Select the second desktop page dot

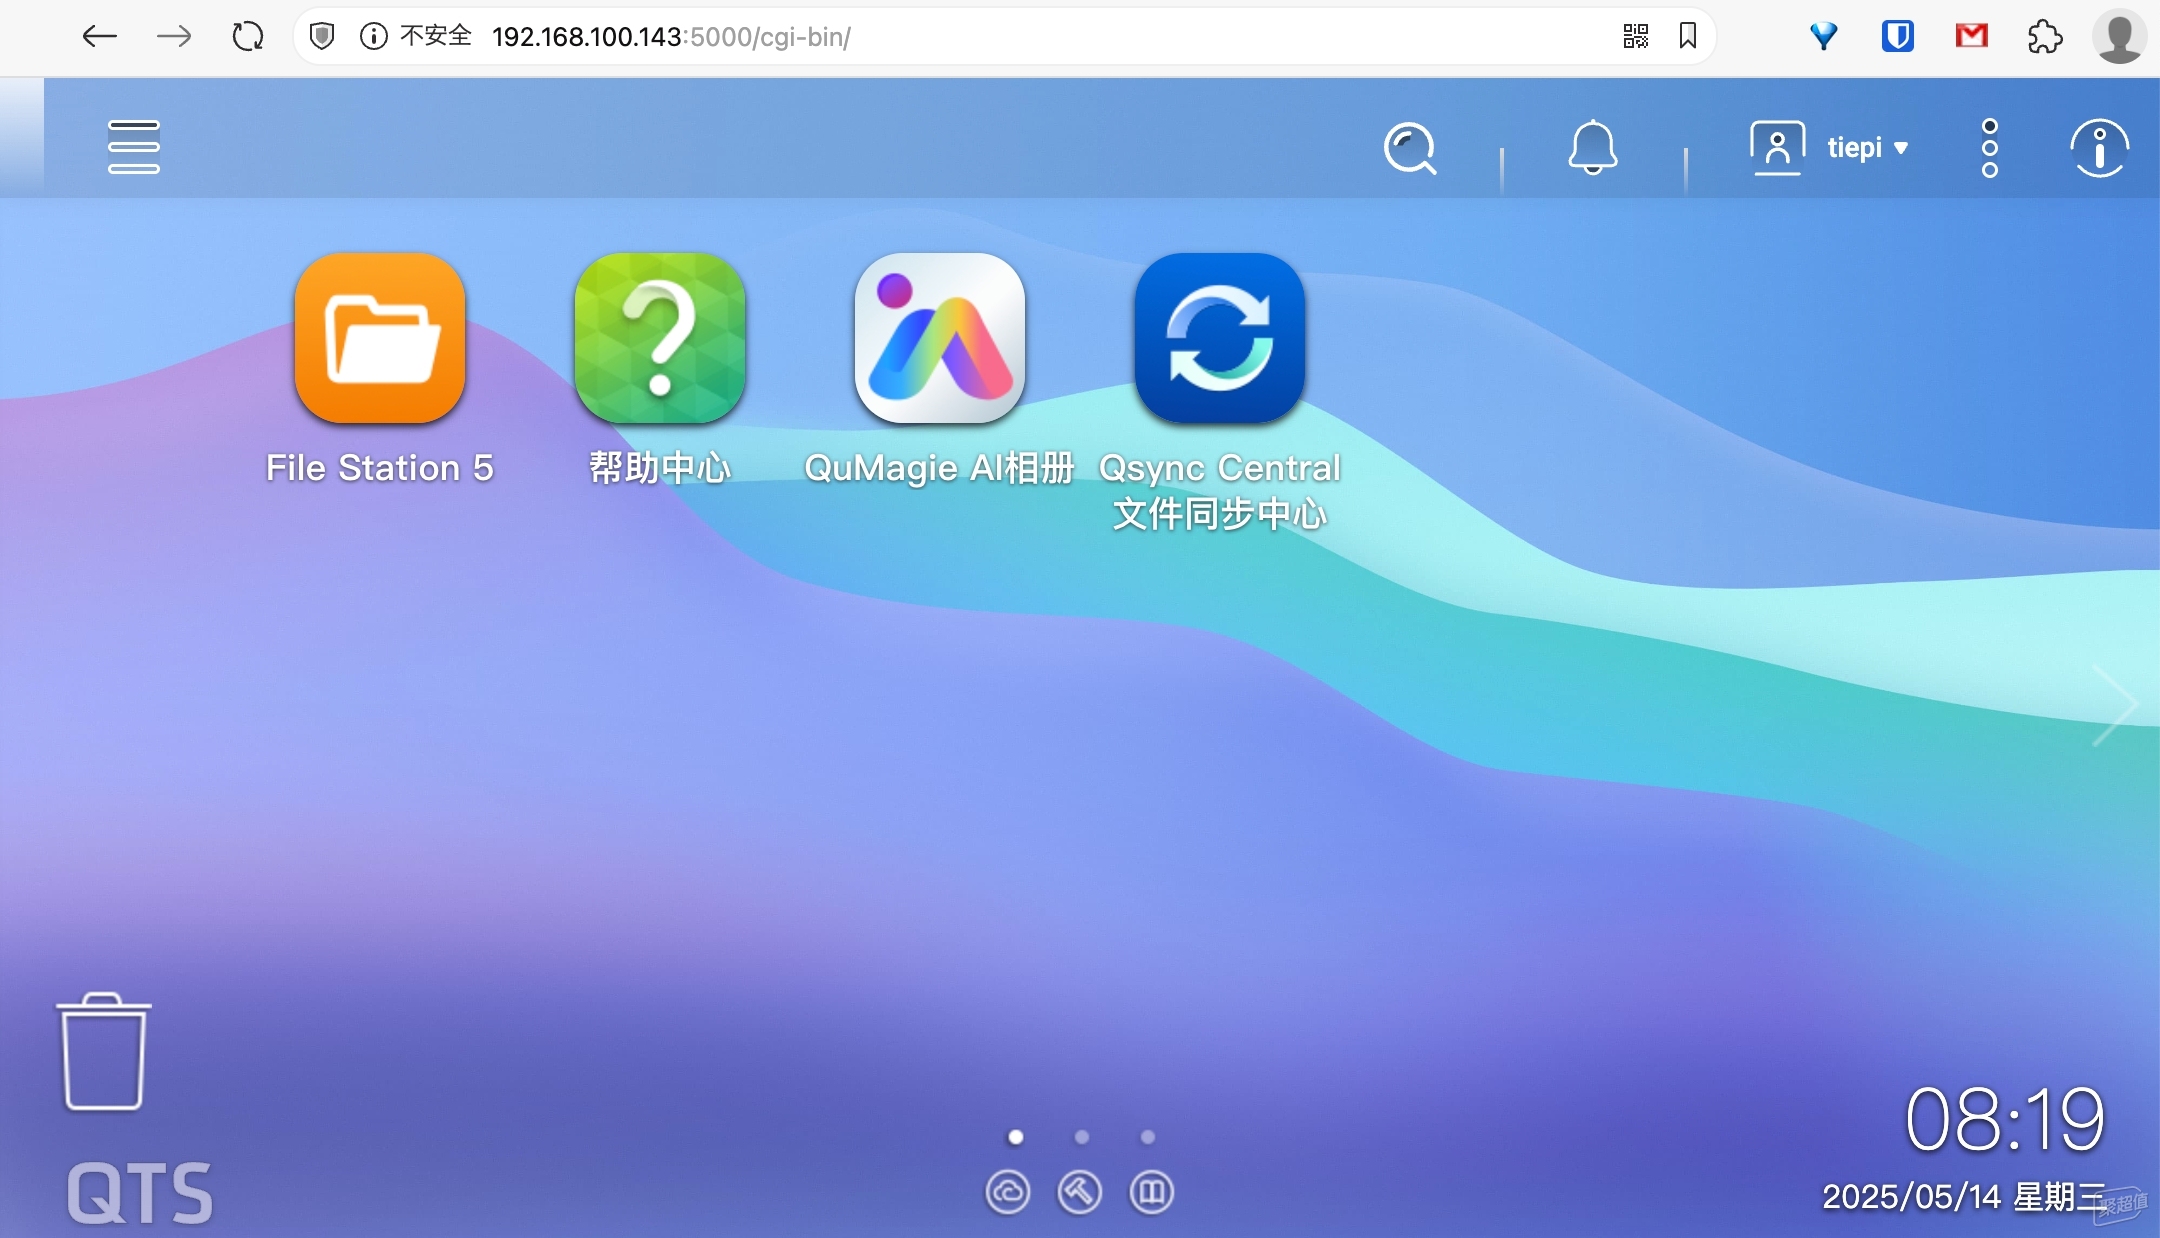click(1082, 1137)
